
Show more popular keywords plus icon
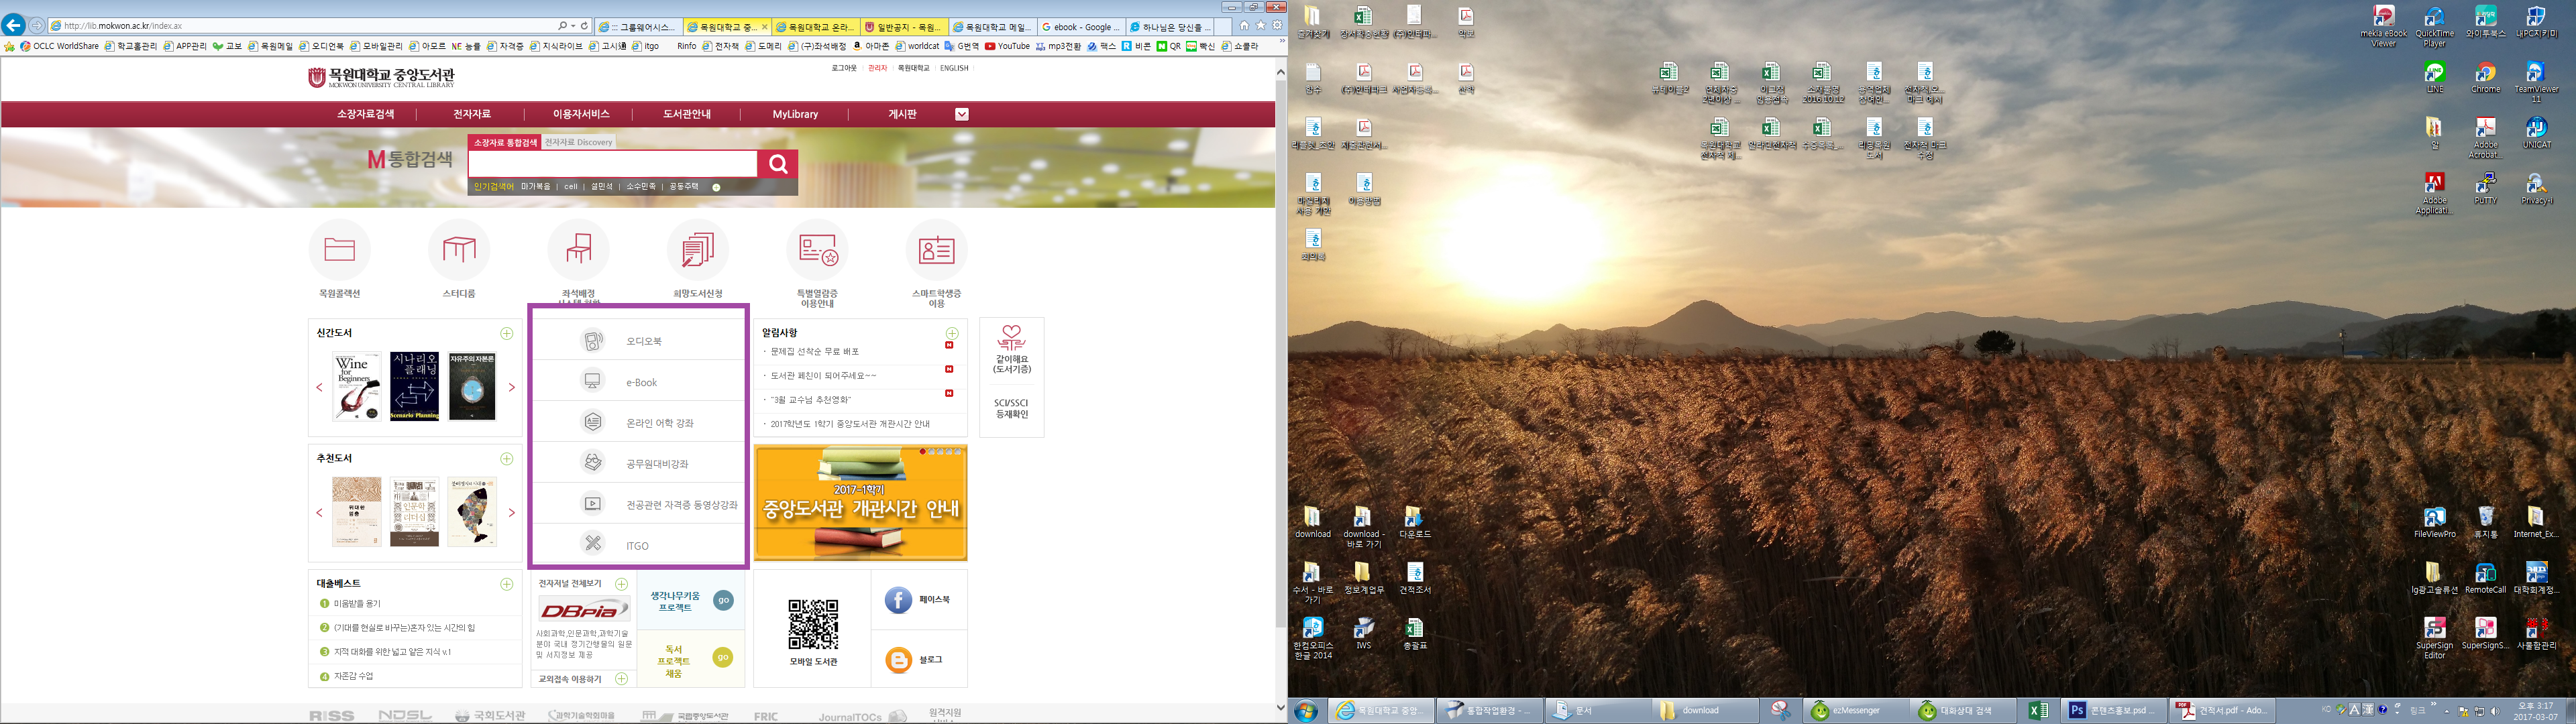[716, 187]
